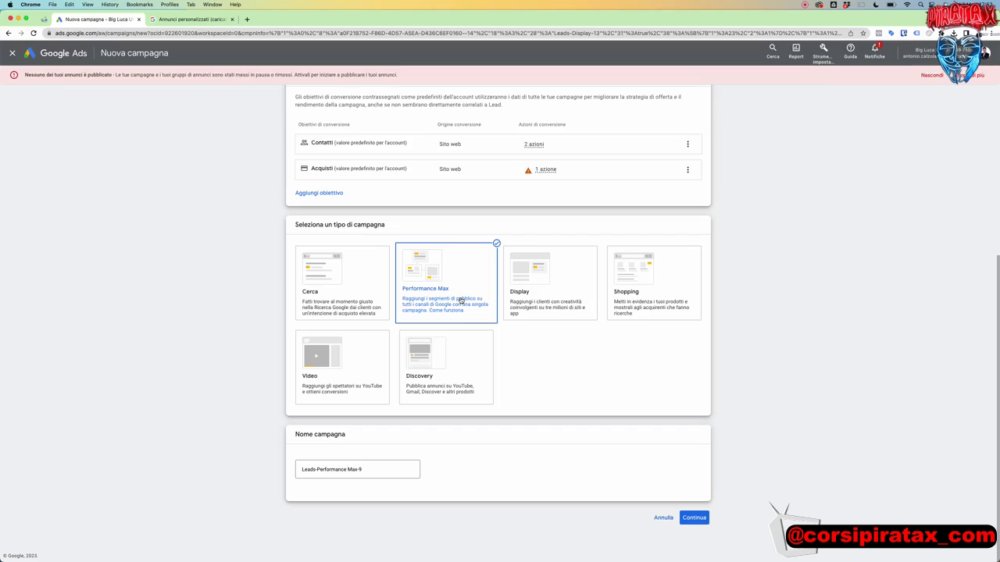Click the Do Not Disturb moon icon
Image resolution: width=1000 pixels, height=562 pixels.
point(876,4)
